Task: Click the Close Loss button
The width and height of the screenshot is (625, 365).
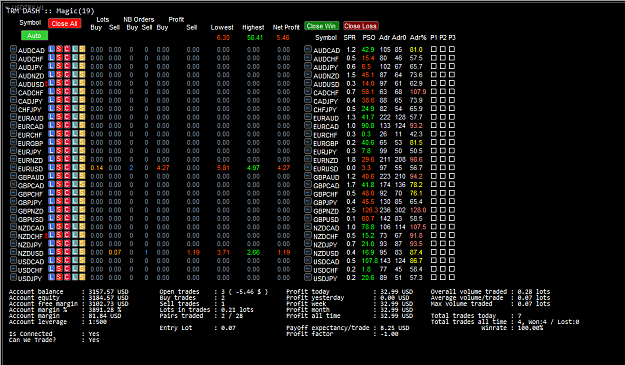Action: (x=361, y=26)
